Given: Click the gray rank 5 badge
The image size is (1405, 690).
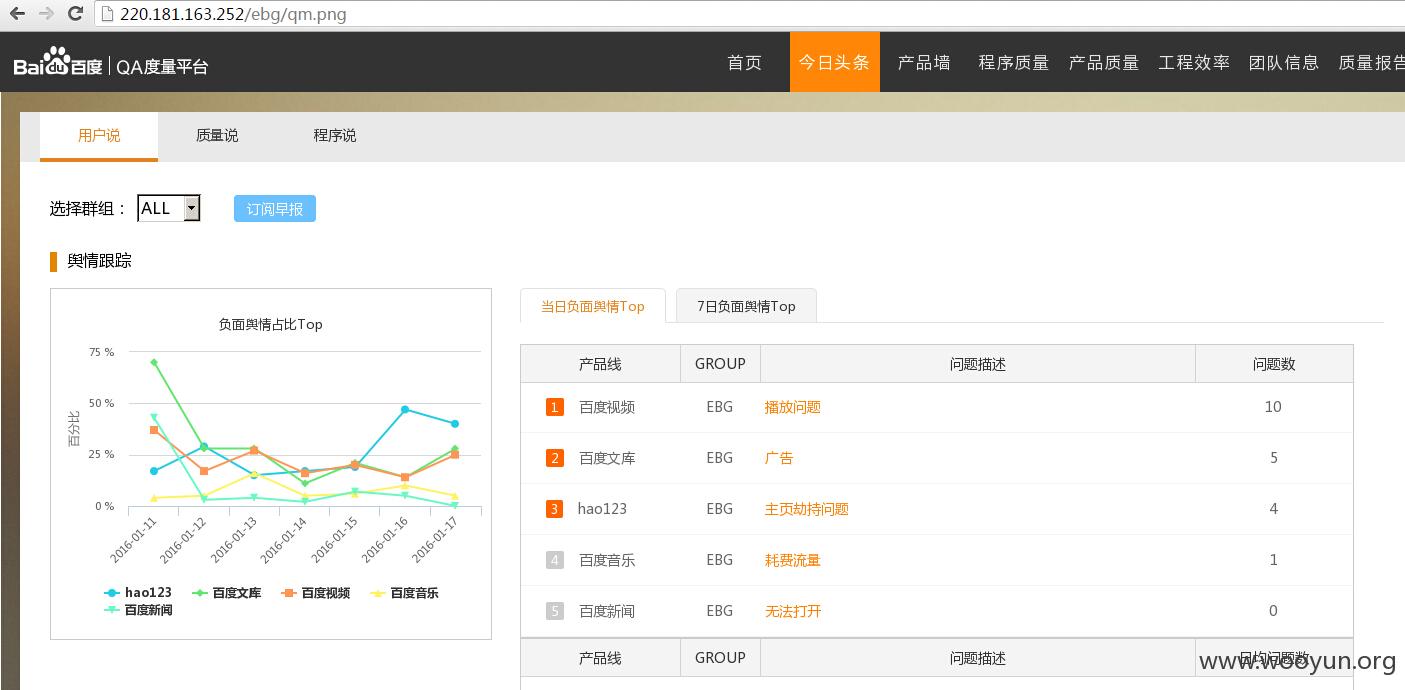Looking at the screenshot, I should tap(555, 611).
